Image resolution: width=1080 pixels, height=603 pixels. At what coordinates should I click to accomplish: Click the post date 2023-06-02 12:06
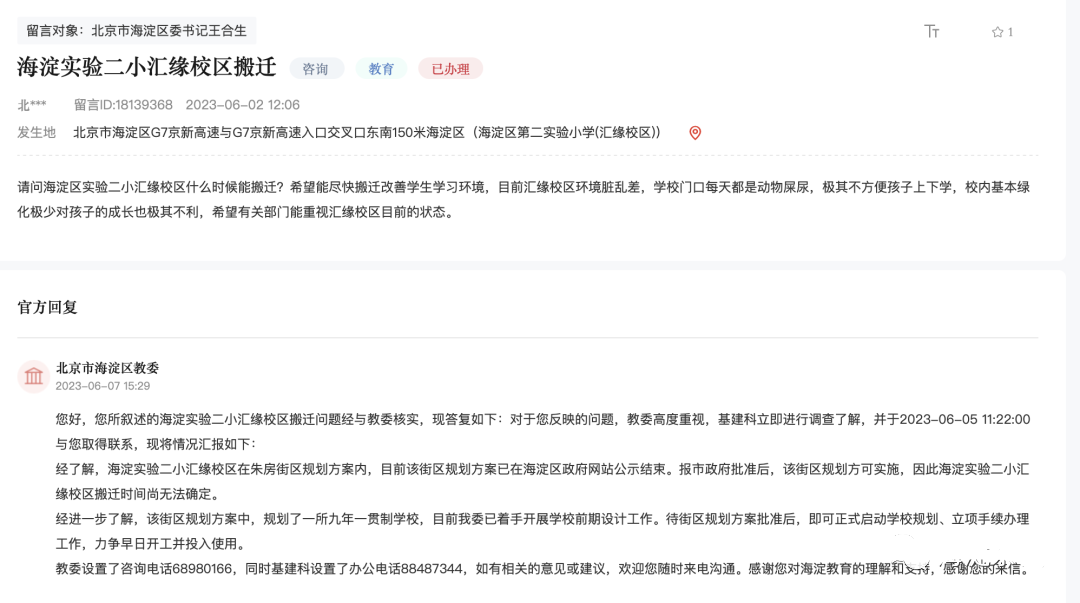pos(242,105)
